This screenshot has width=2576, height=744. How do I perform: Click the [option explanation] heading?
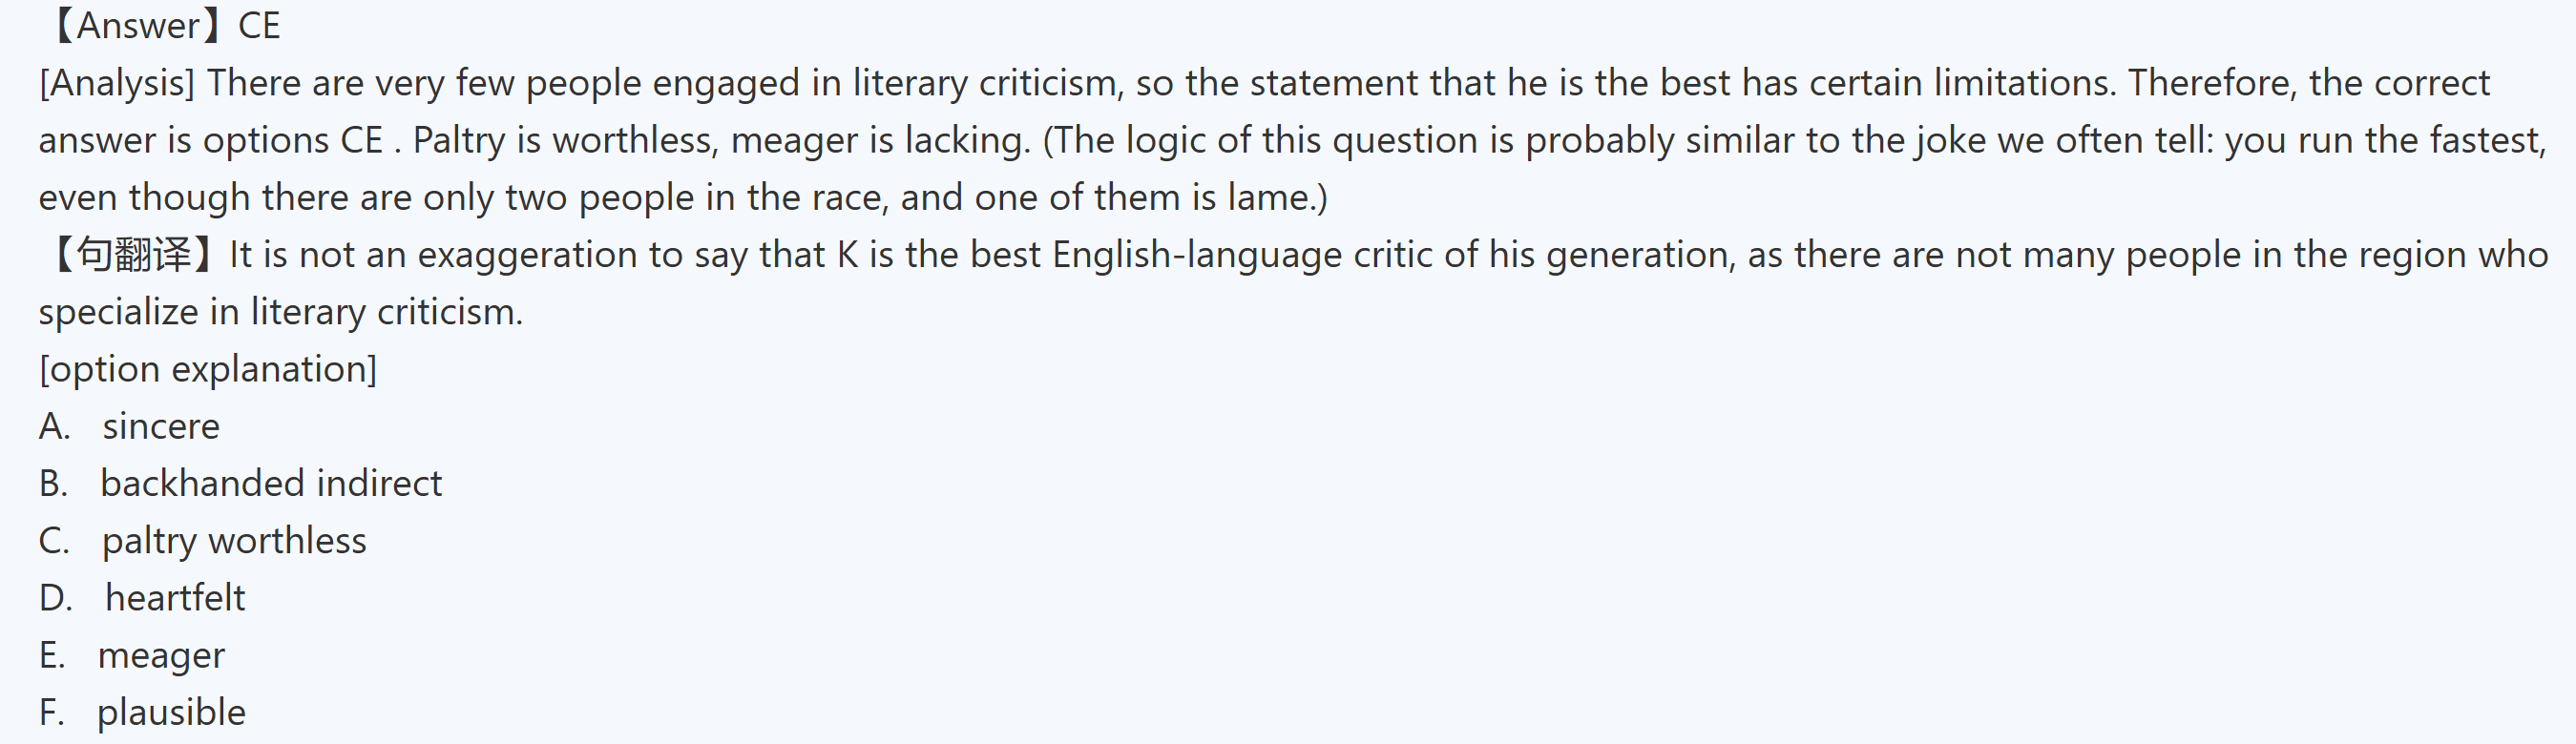[x=208, y=369]
